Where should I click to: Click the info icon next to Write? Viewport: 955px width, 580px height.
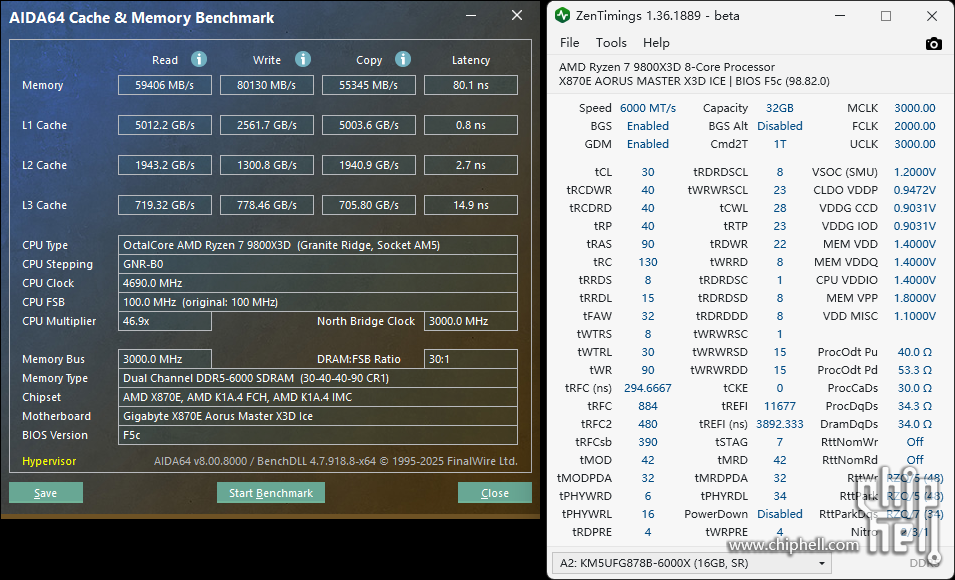[x=303, y=60]
